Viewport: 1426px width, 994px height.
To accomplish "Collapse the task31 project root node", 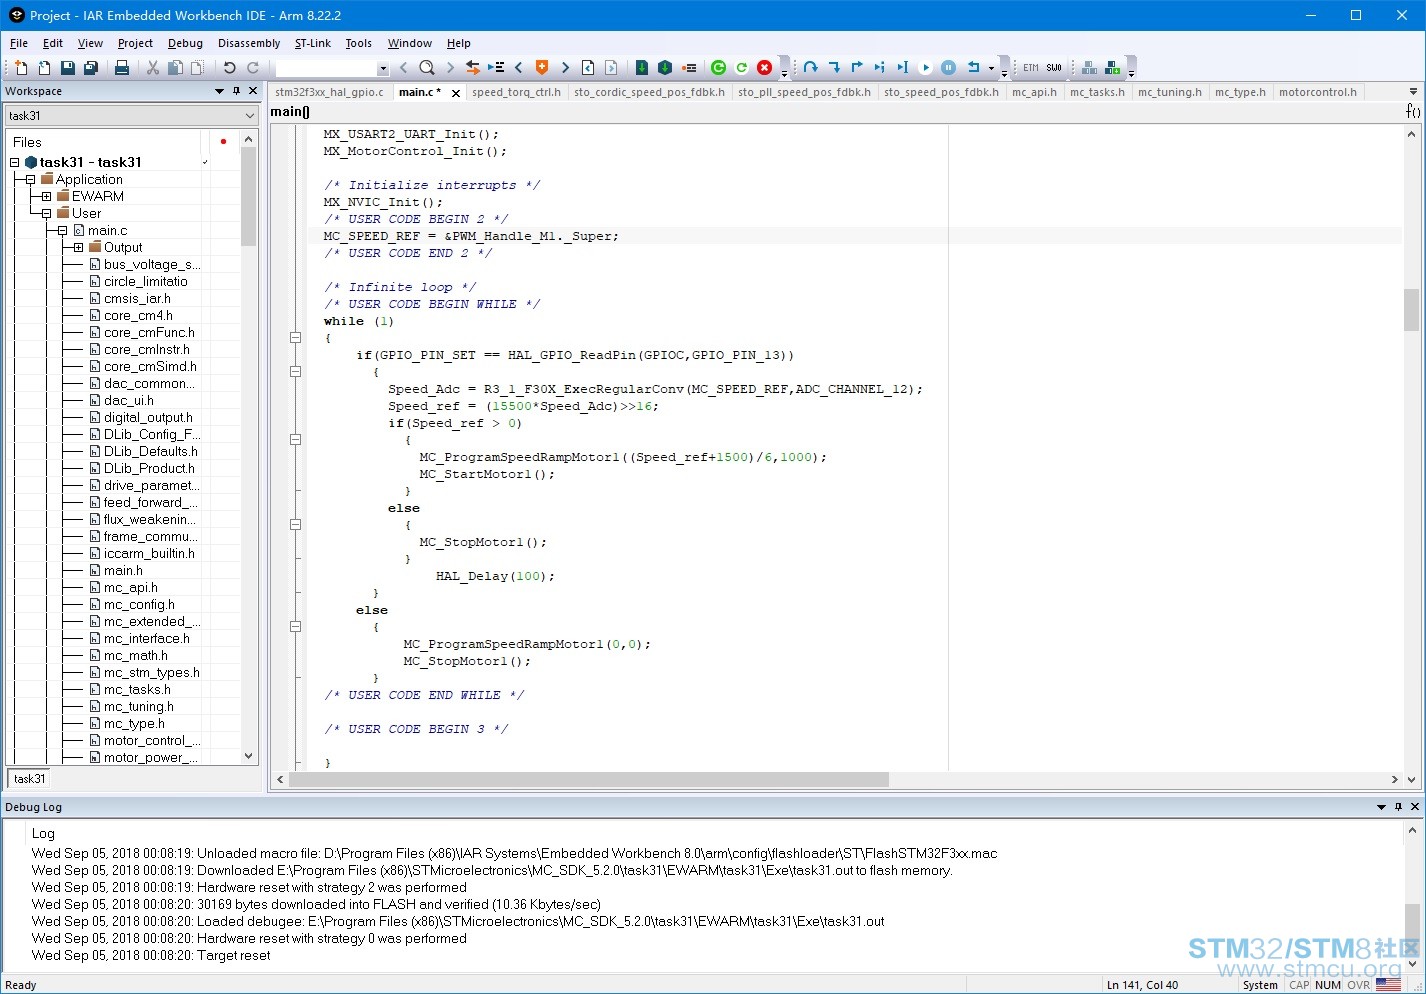I will click(14, 162).
